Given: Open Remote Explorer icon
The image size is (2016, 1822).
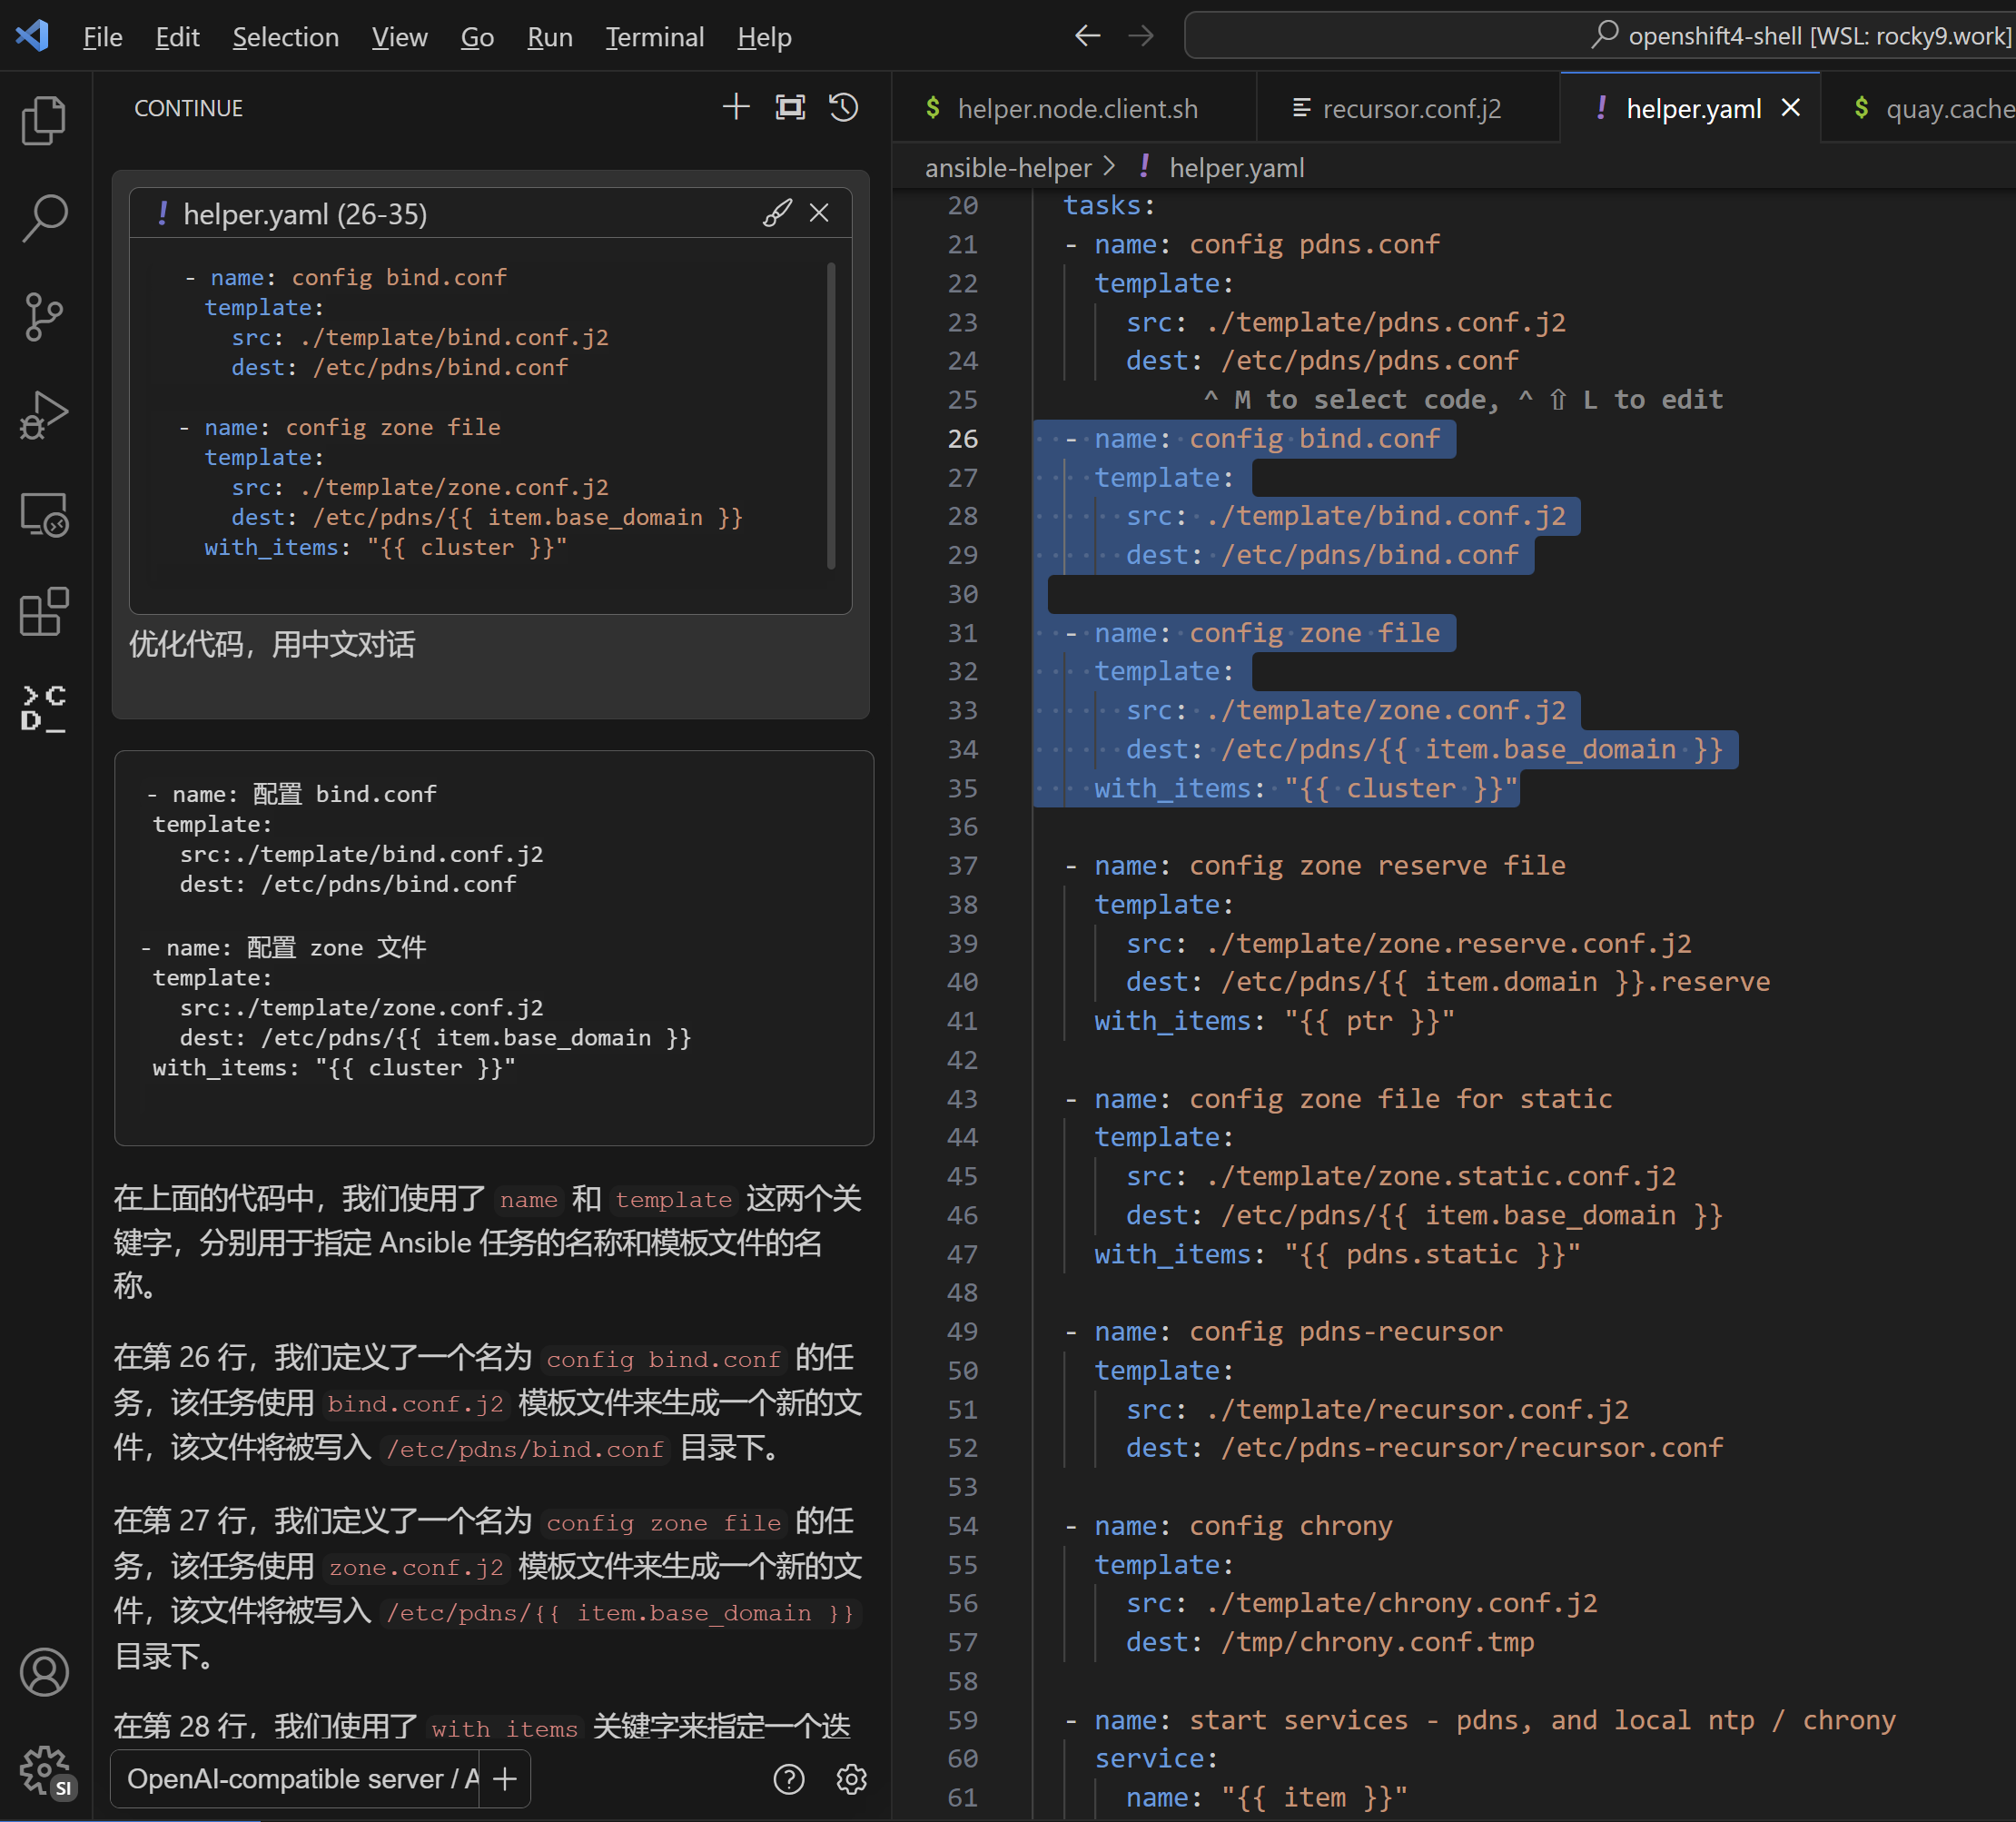Looking at the screenshot, I should 44,514.
